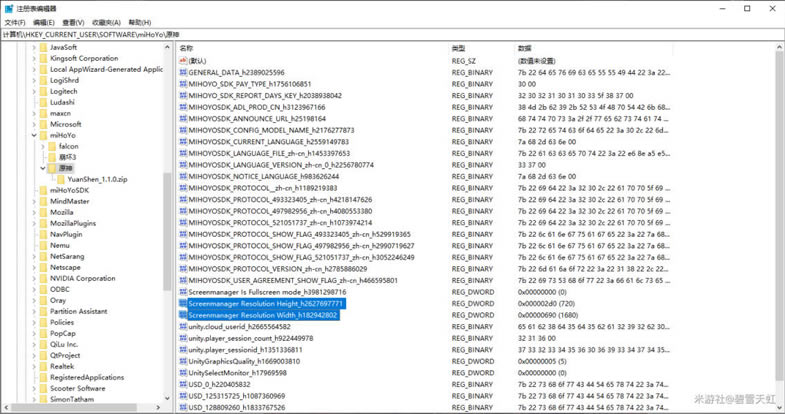
Task: Click the UnitySelectMonitor value icon
Action: pyautogui.click(x=182, y=373)
